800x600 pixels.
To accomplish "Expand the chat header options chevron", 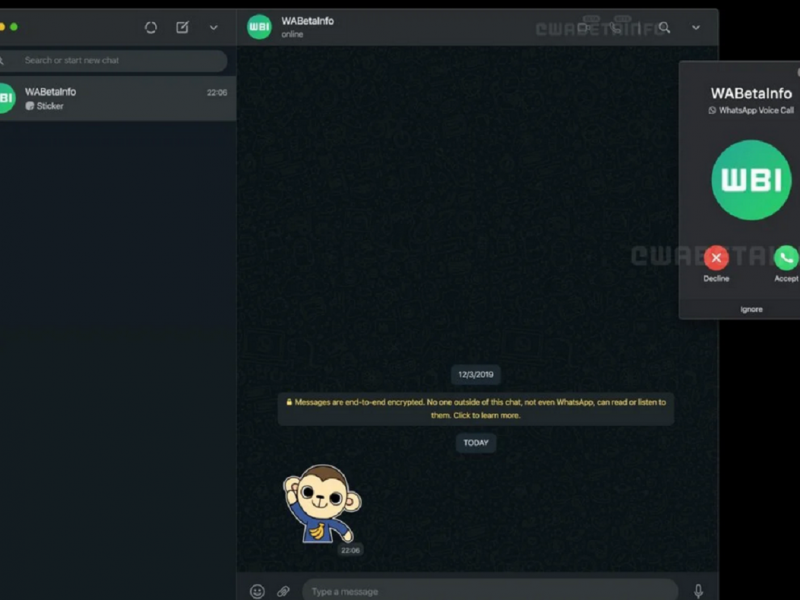I will pyautogui.click(x=696, y=28).
